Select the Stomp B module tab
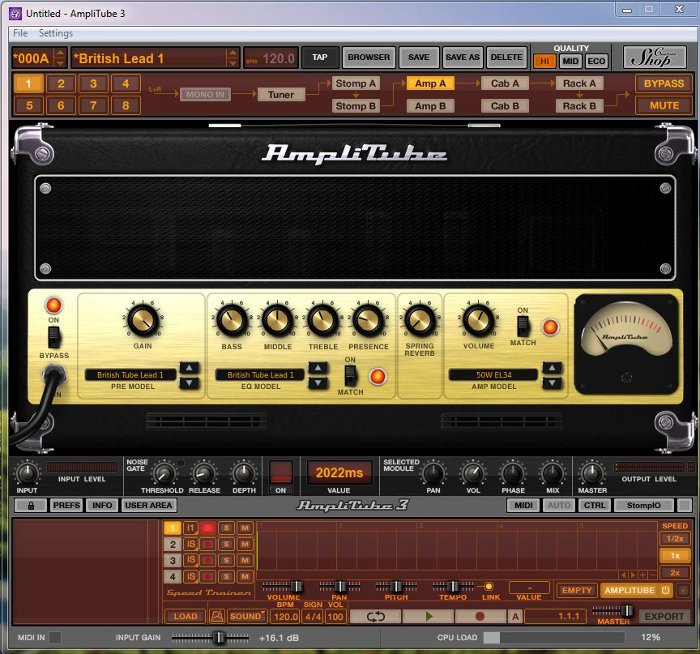This screenshot has width=700, height=654. click(355, 106)
